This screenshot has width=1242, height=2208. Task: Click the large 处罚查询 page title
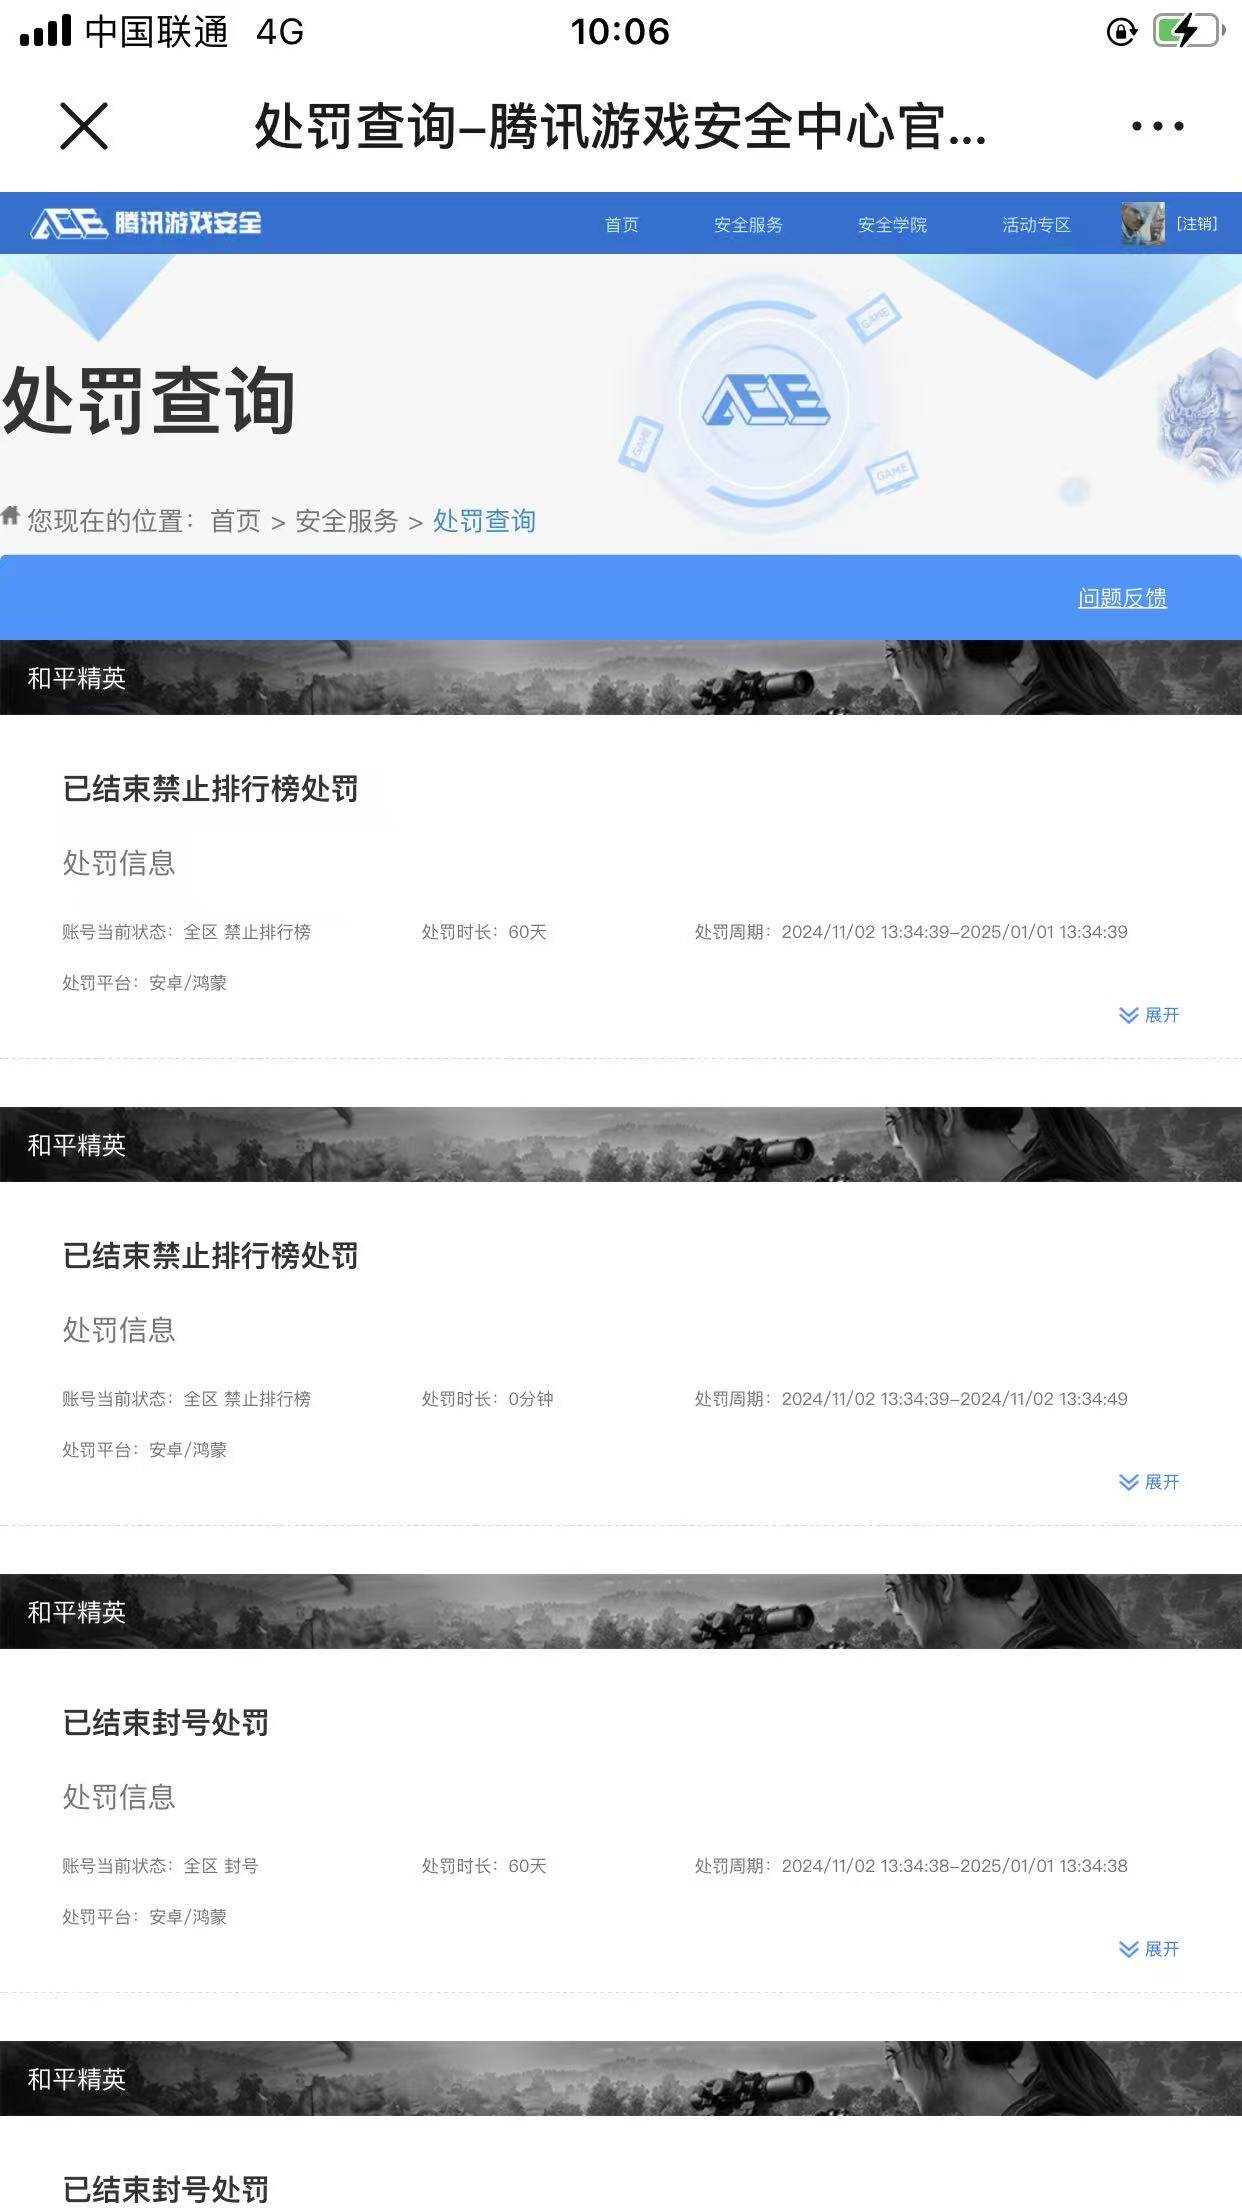[149, 401]
